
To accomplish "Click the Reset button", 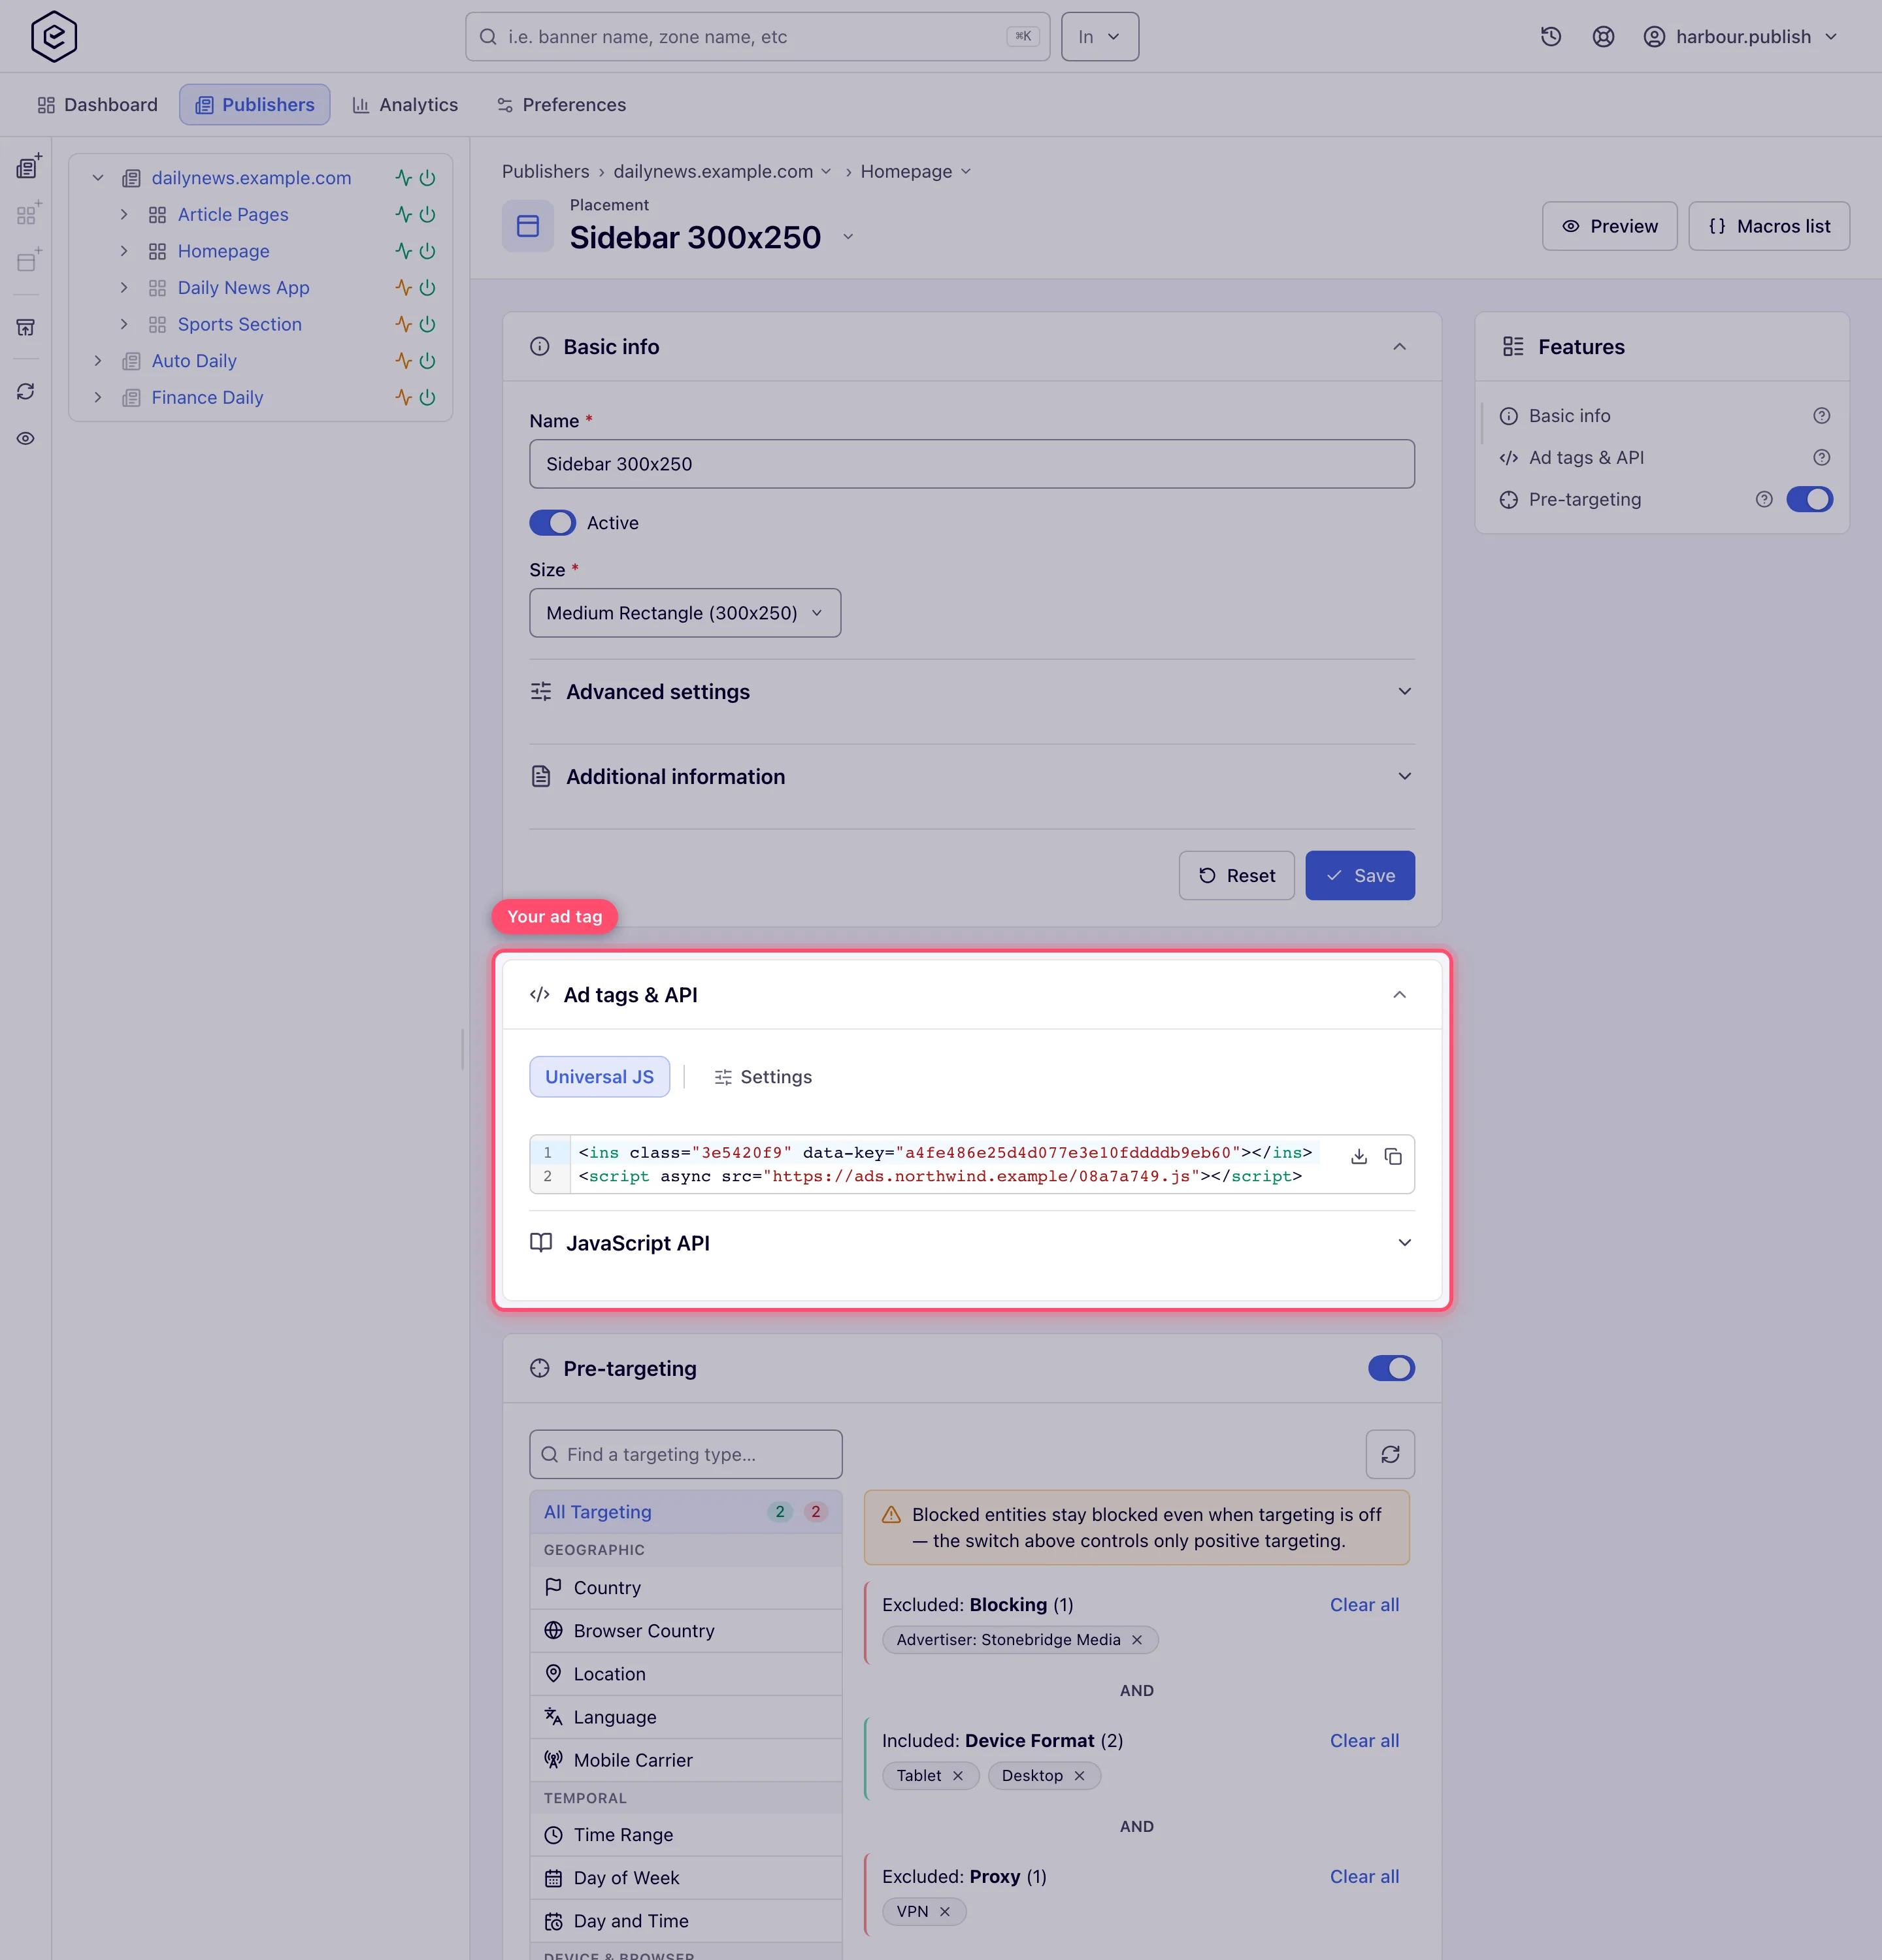I will [1236, 876].
